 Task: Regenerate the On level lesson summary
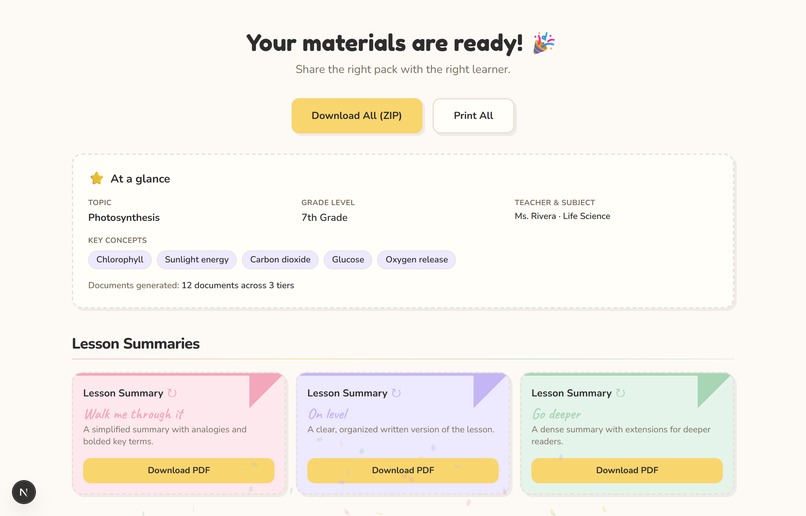coord(396,393)
